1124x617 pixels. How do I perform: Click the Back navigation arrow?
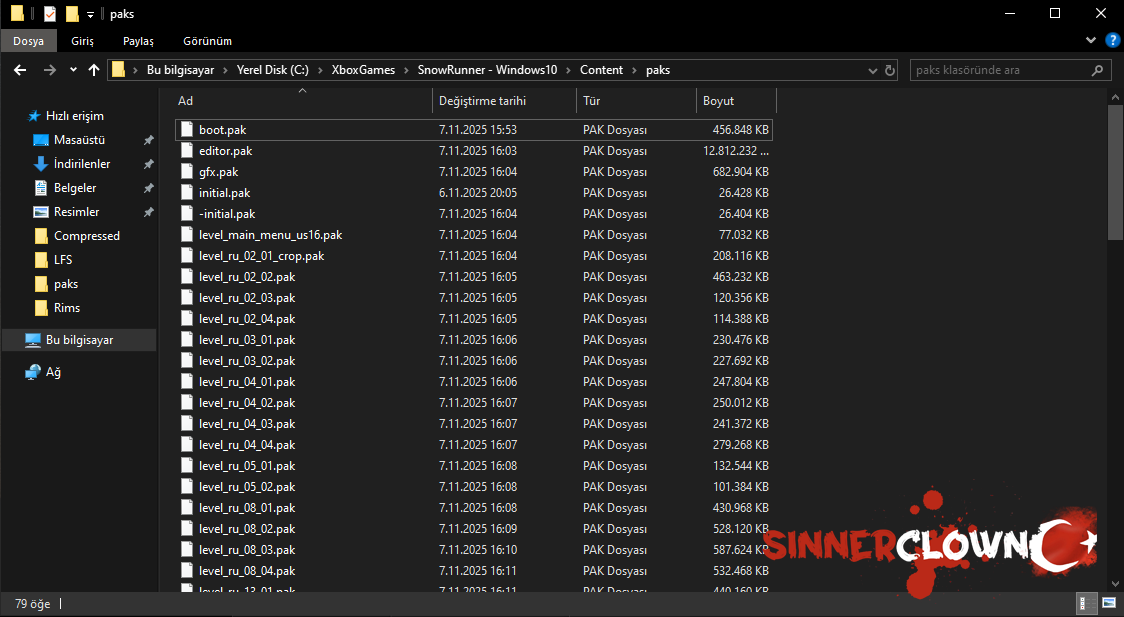pos(20,70)
